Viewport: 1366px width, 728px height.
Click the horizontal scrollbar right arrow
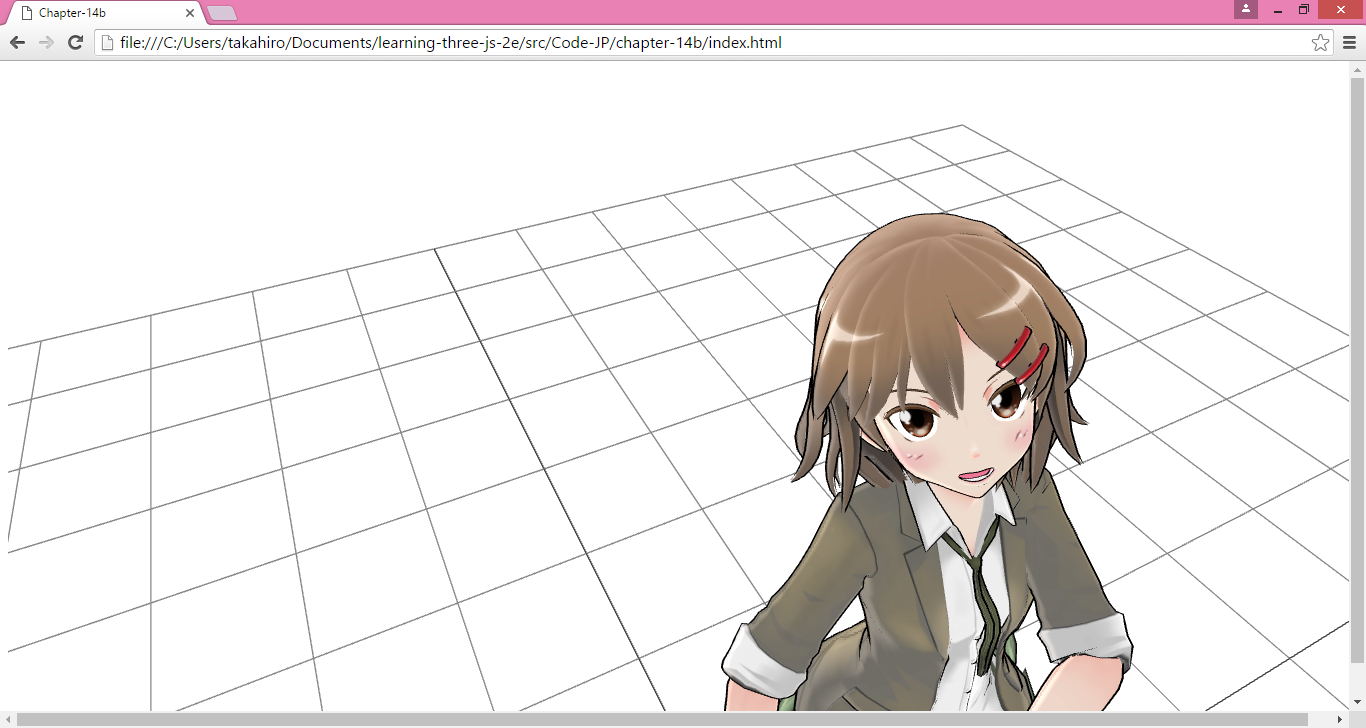click(1340, 720)
